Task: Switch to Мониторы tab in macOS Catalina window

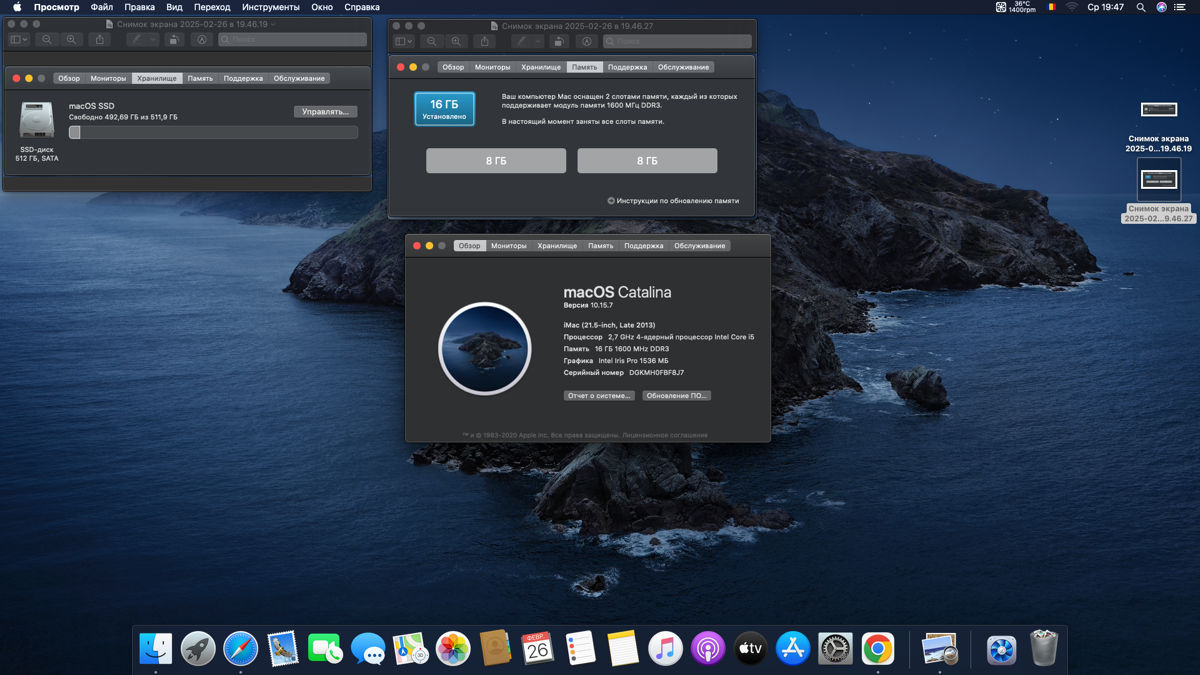Action: click(509, 246)
